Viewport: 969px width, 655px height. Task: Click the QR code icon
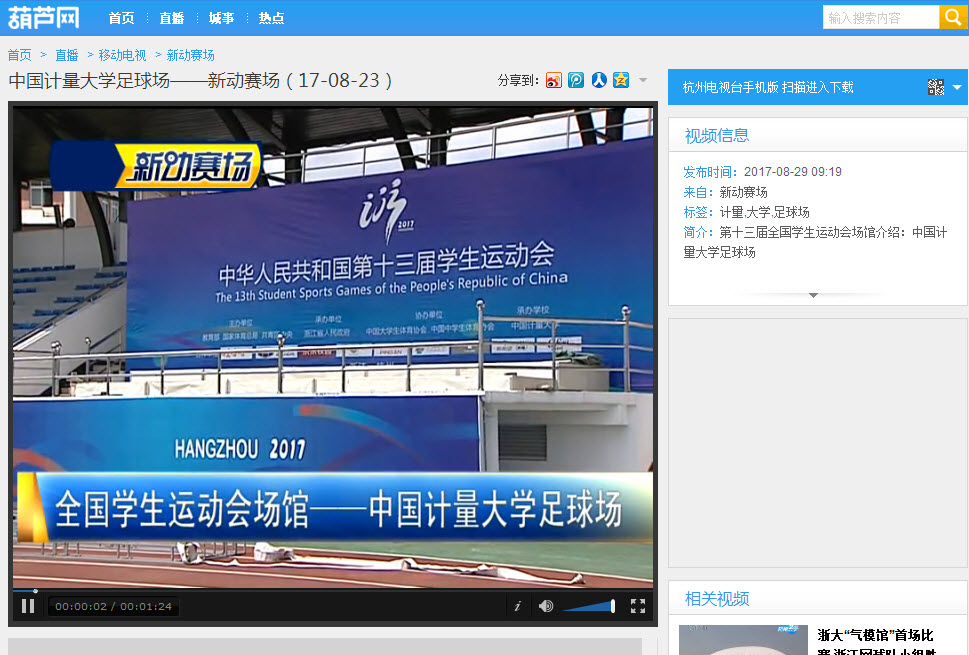click(x=935, y=88)
